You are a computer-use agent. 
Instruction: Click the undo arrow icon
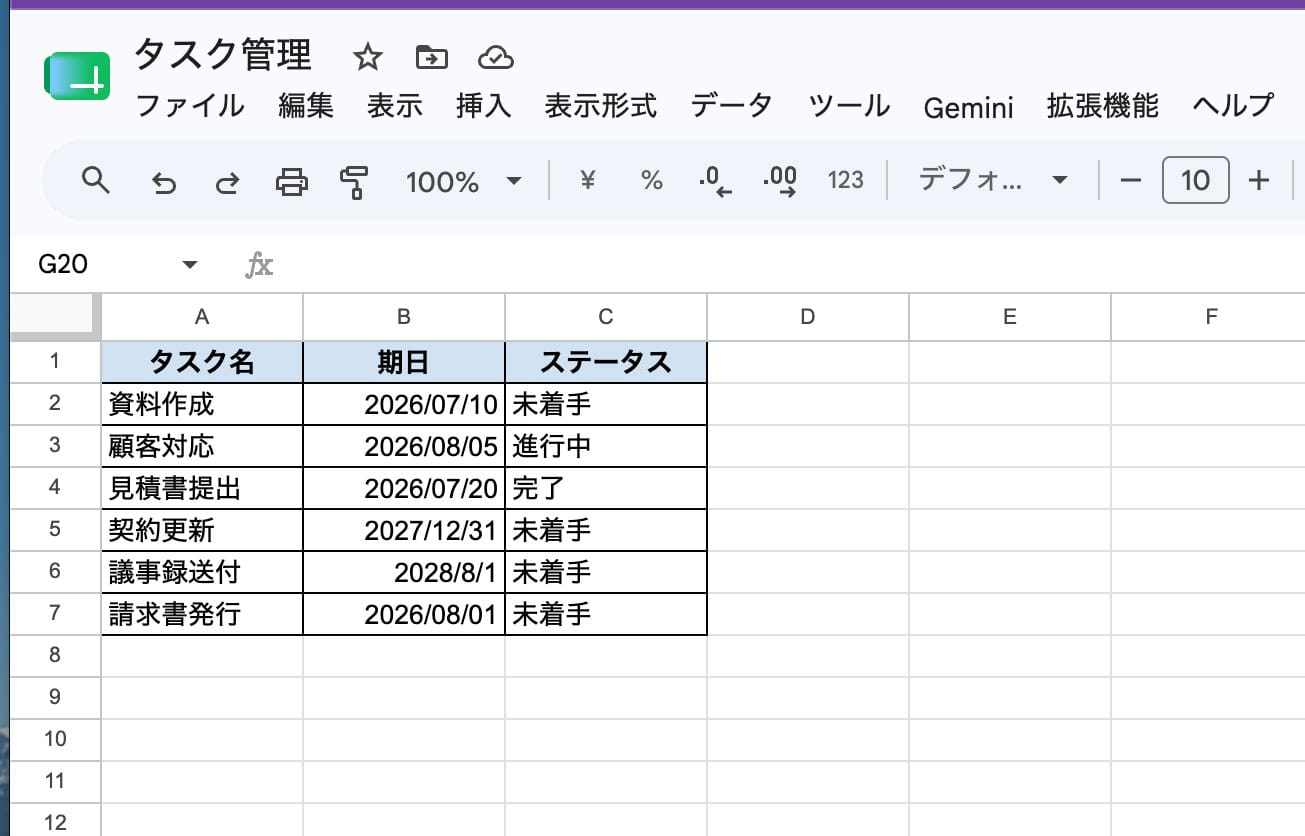(163, 182)
